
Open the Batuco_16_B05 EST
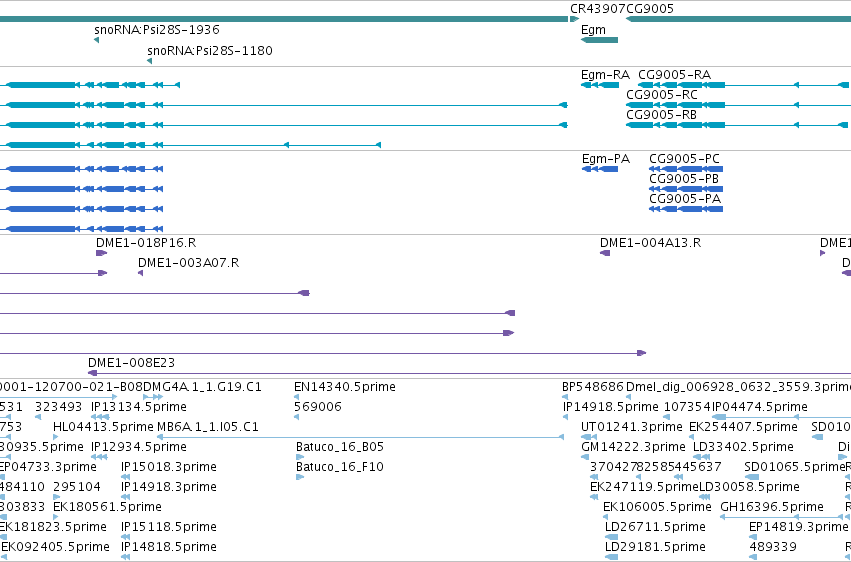[300, 457]
